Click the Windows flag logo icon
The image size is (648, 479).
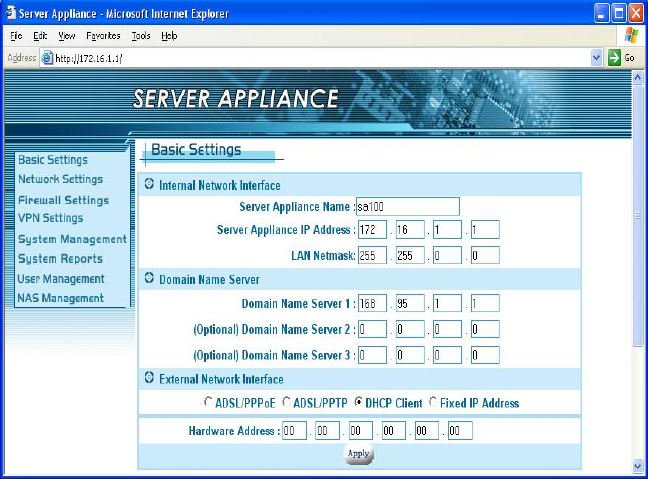click(632, 35)
